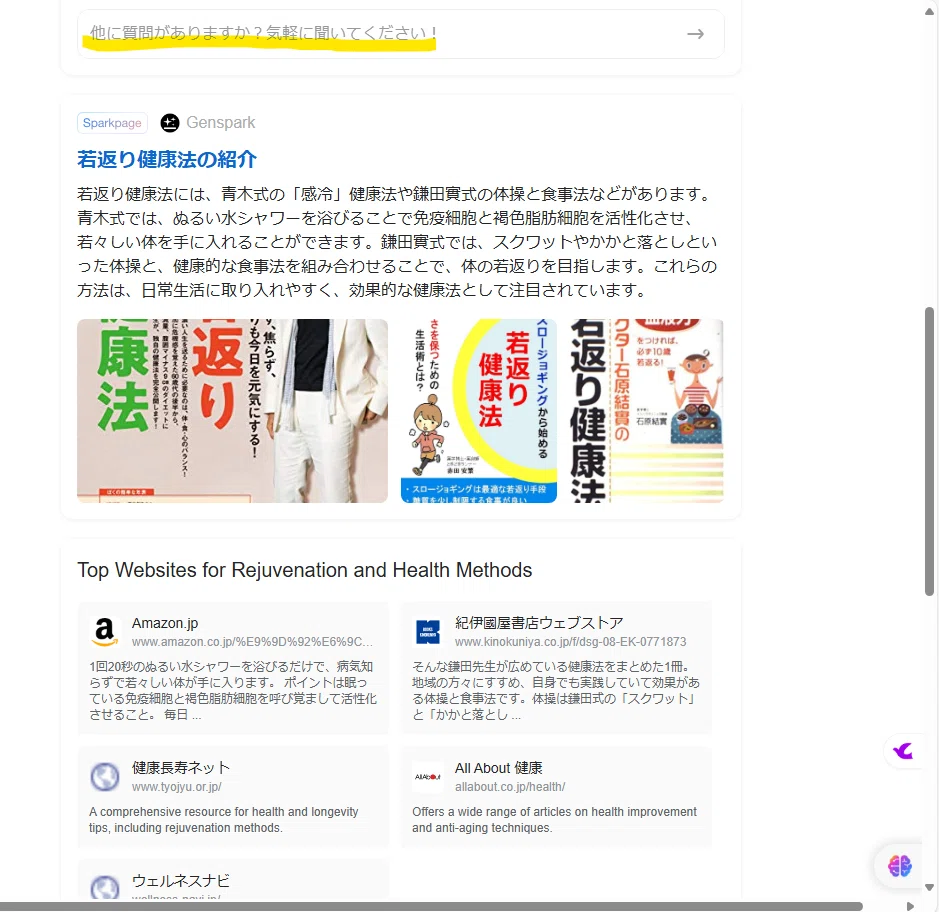
Task: Open the 若返り健康法の紹介 title link
Action: coord(167,159)
